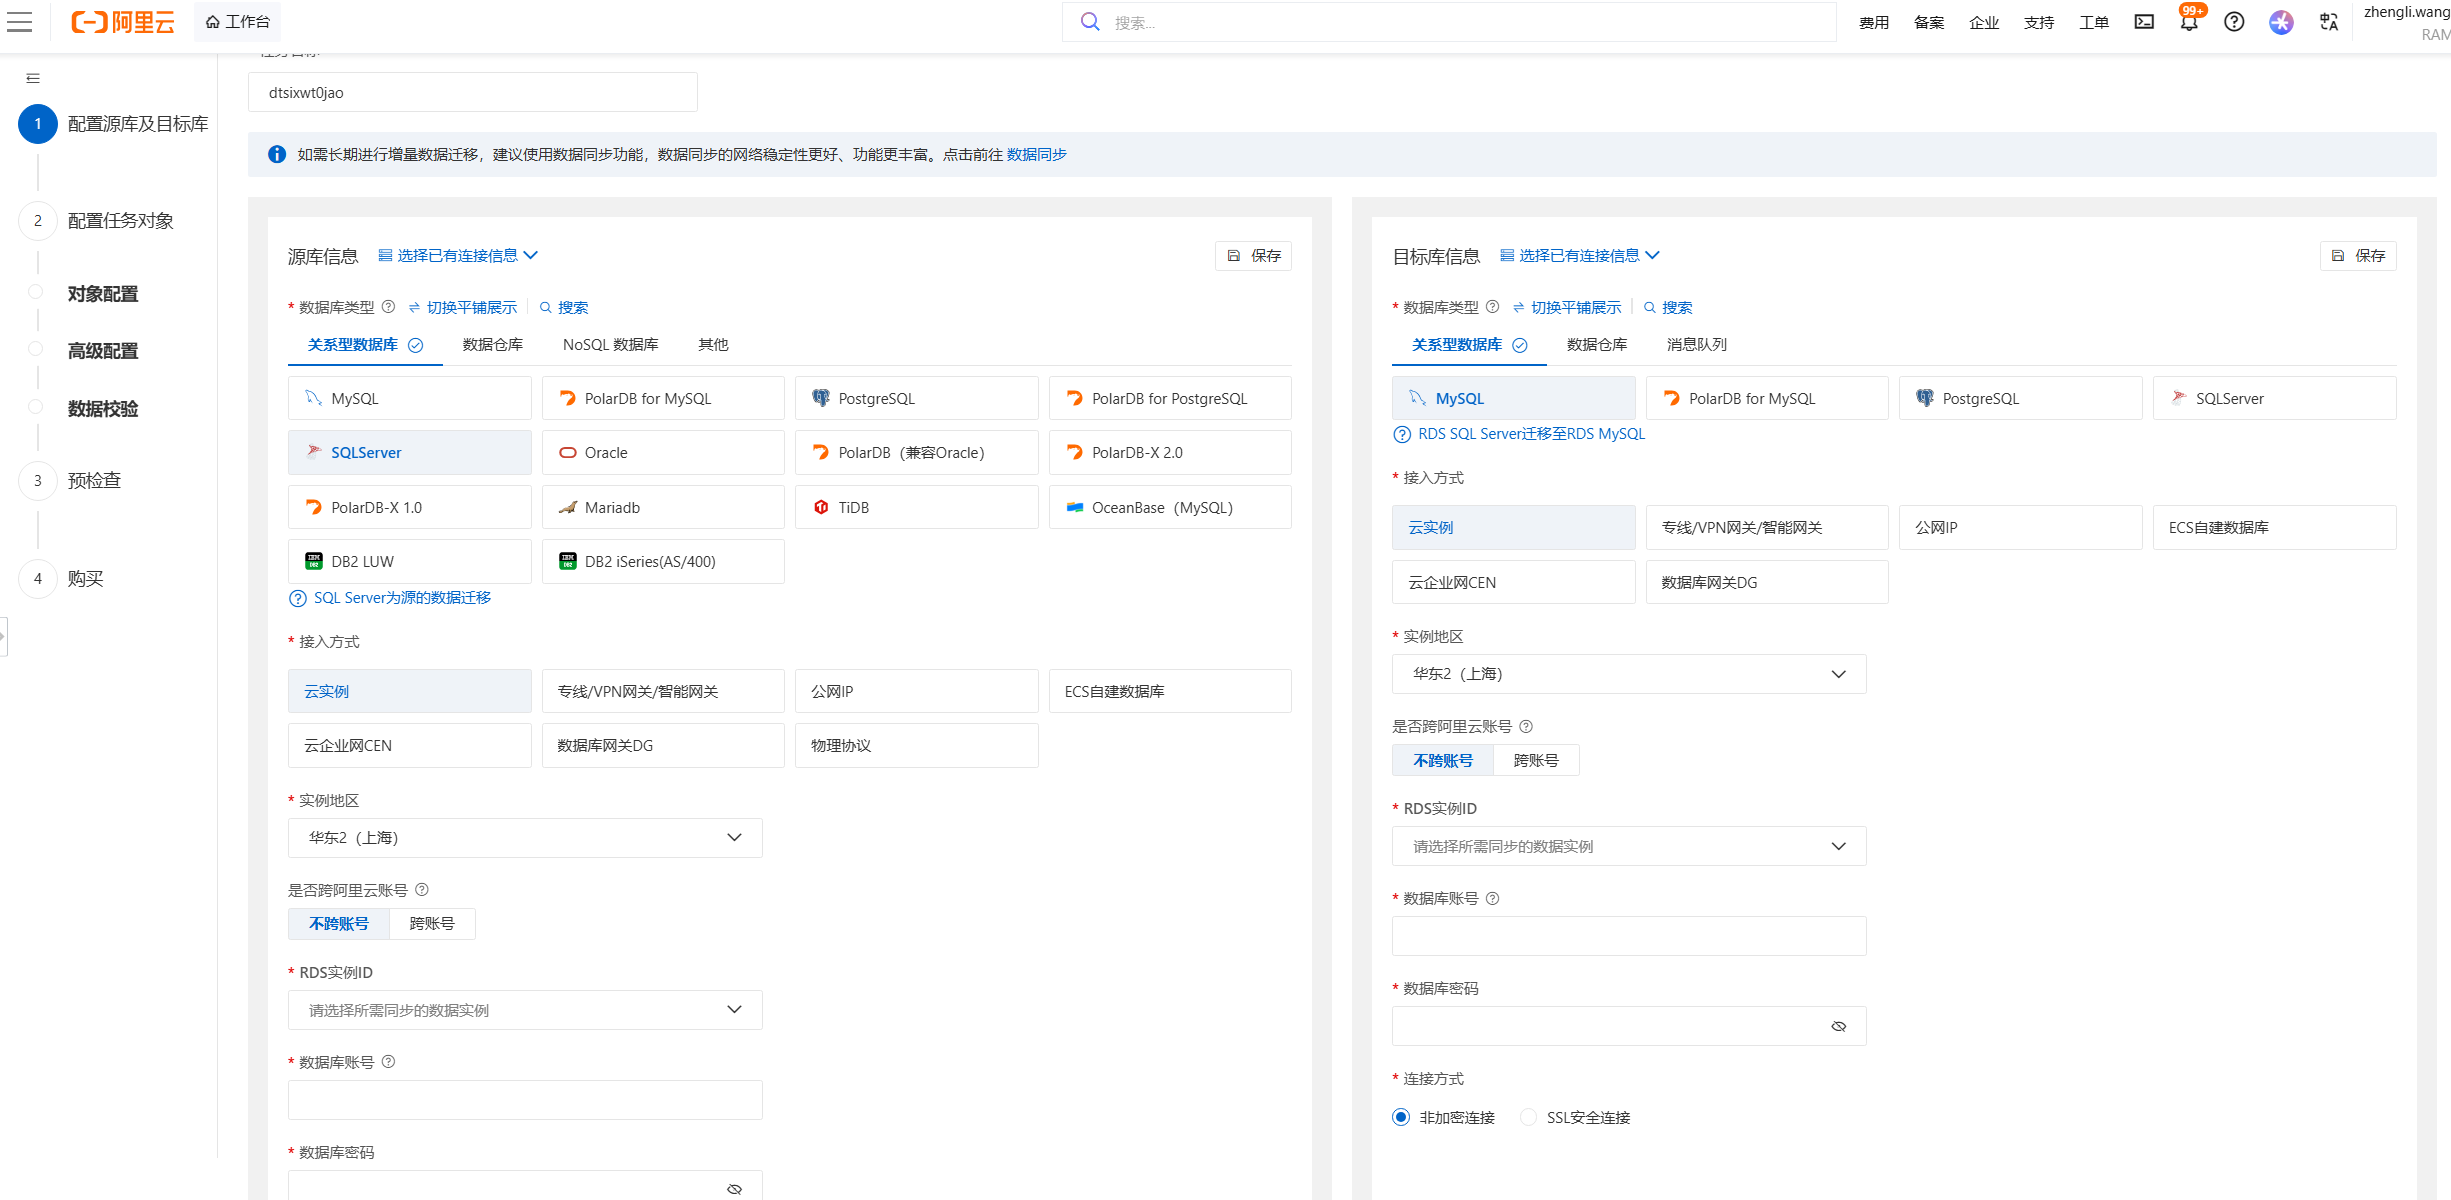Viewport: 2451px width, 1200px height.
Task: Click the language switch icon
Action: [x=2328, y=22]
